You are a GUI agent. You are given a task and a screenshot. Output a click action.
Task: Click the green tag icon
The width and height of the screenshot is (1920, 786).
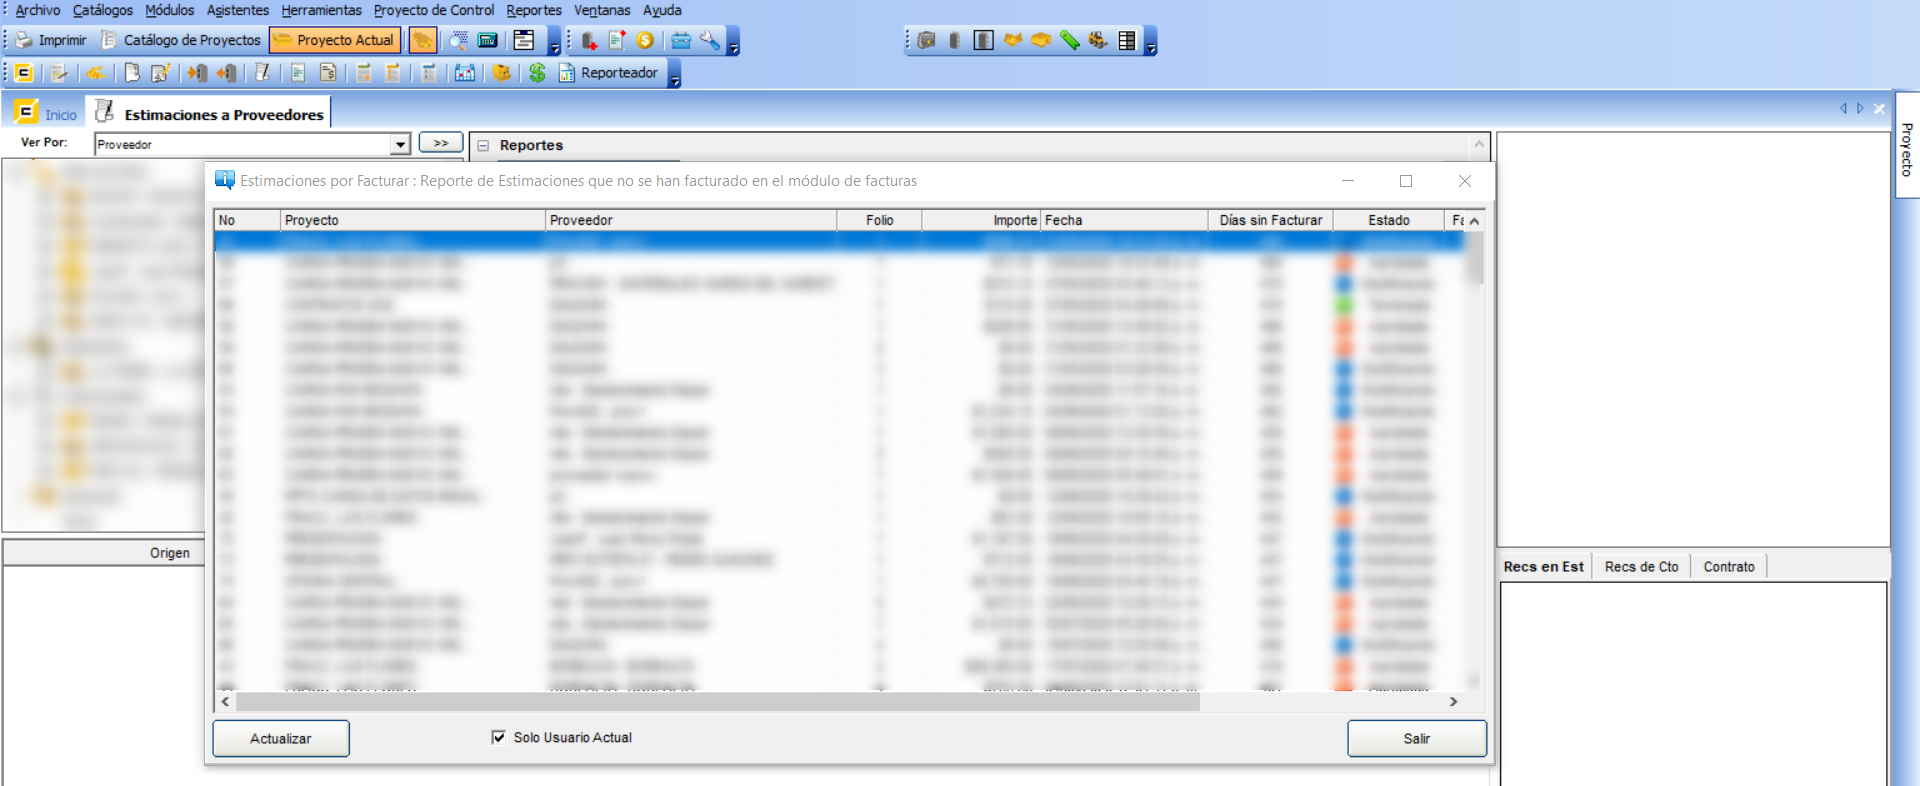click(x=1069, y=41)
